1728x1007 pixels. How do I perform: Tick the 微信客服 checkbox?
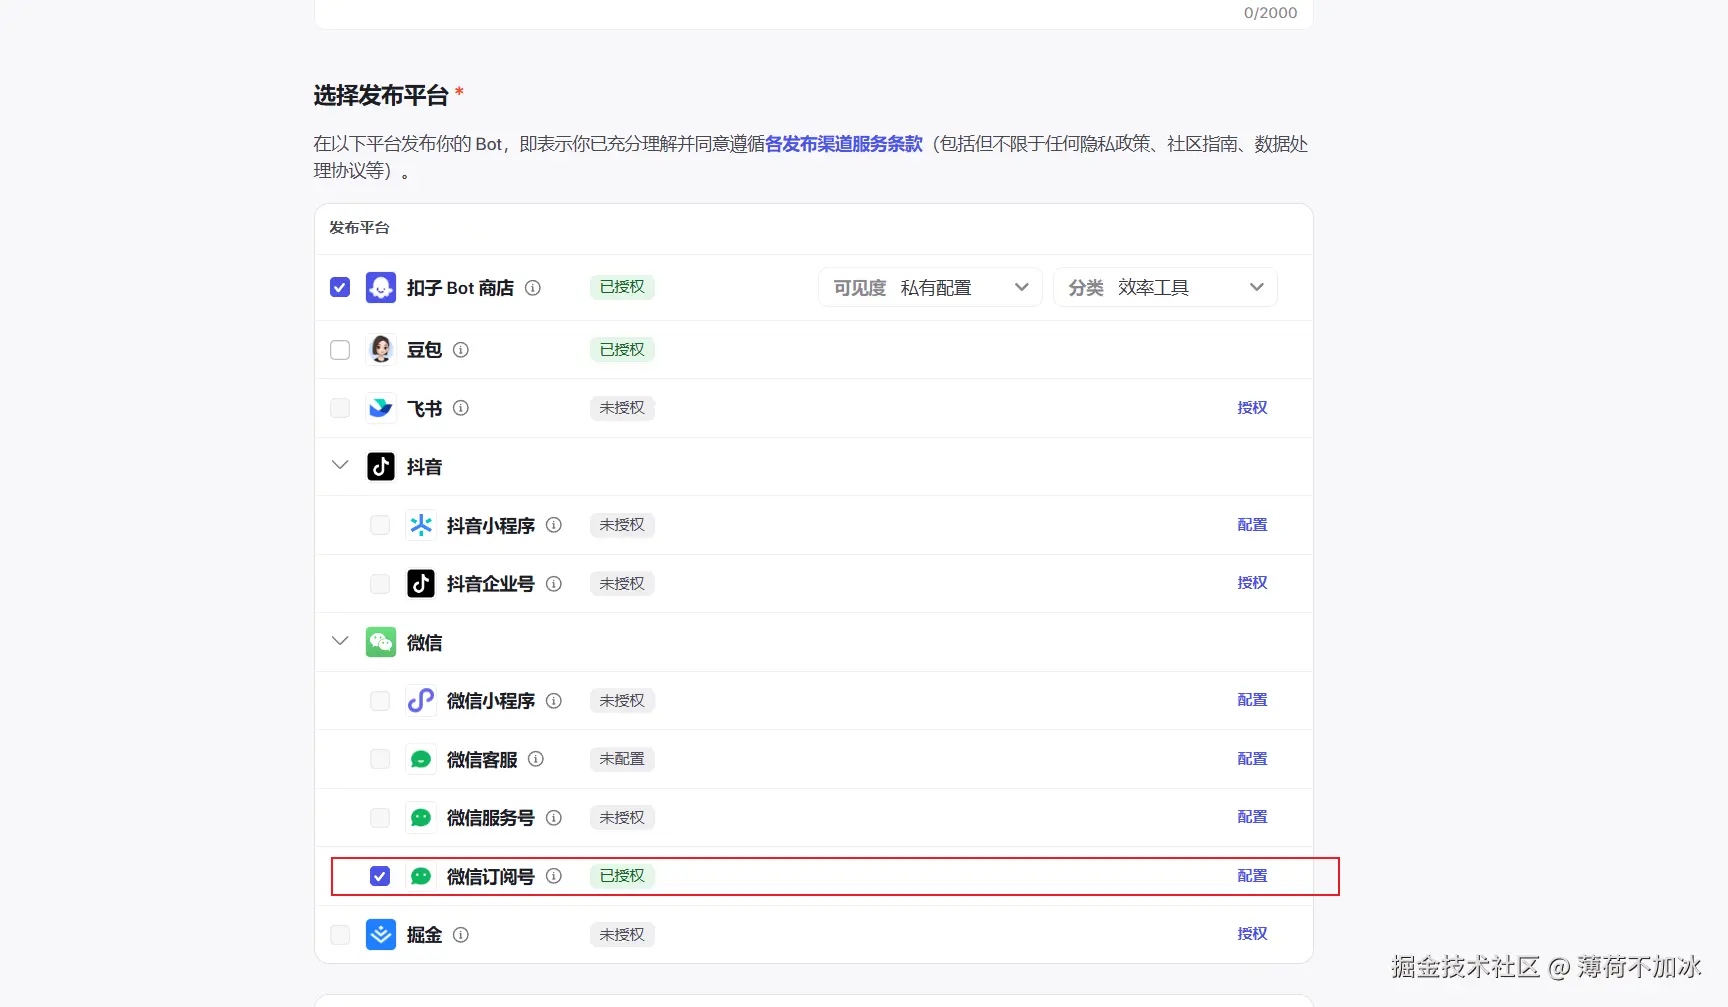(380, 759)
